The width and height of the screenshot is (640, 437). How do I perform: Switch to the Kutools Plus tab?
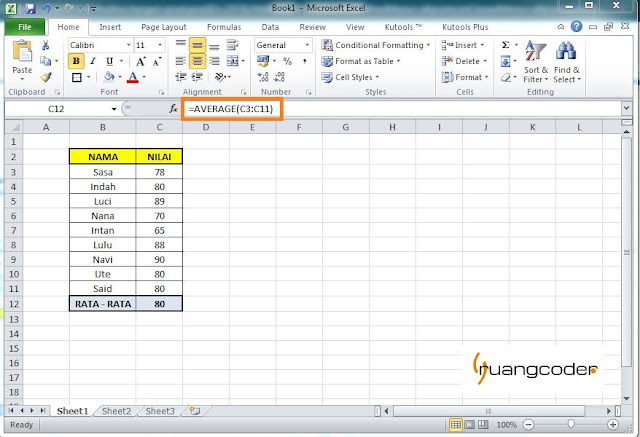[465, 27]
